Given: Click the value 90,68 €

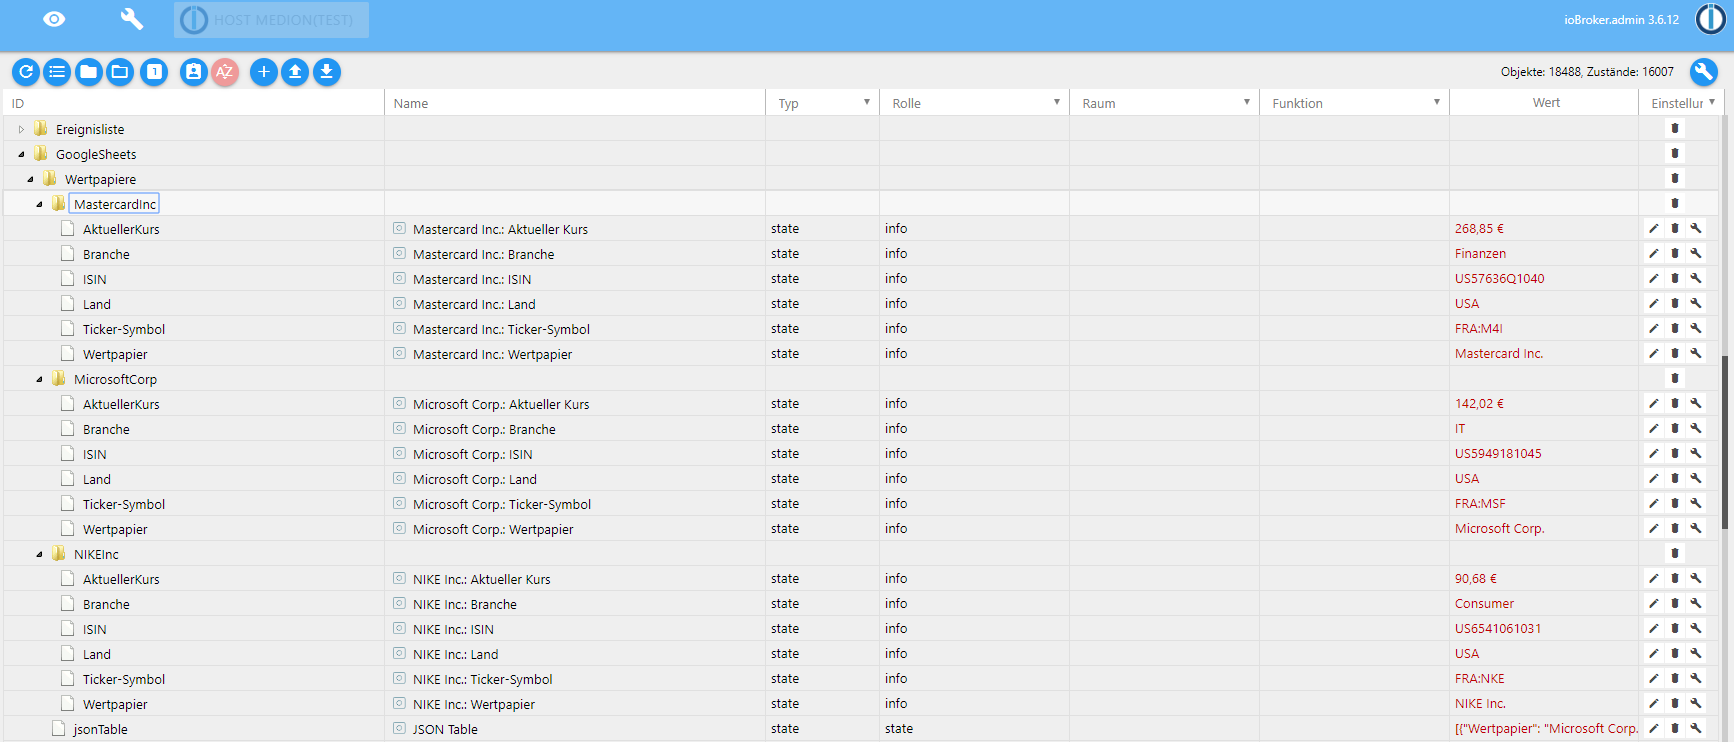Looking at the screenshot, I should pos(1476,579).
